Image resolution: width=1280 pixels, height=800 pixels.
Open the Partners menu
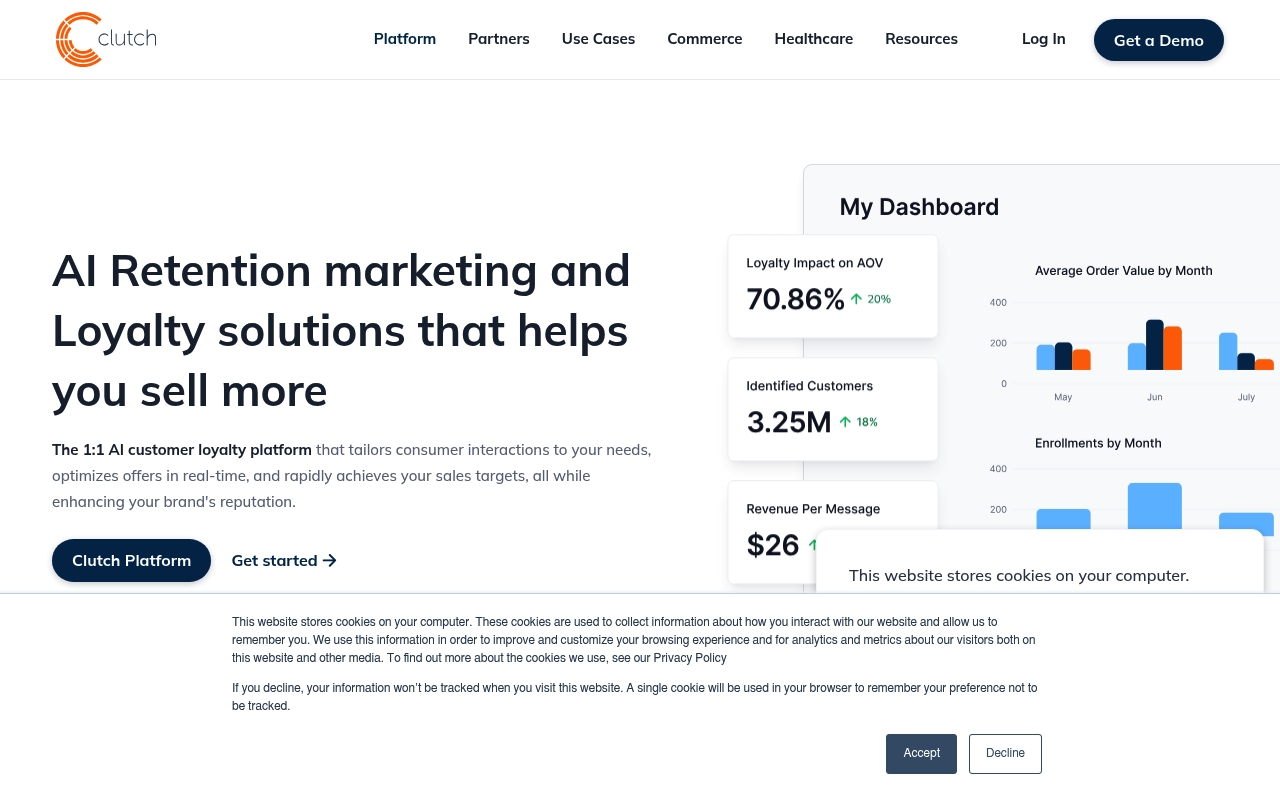pyautogui.click(x=499, y=39)
